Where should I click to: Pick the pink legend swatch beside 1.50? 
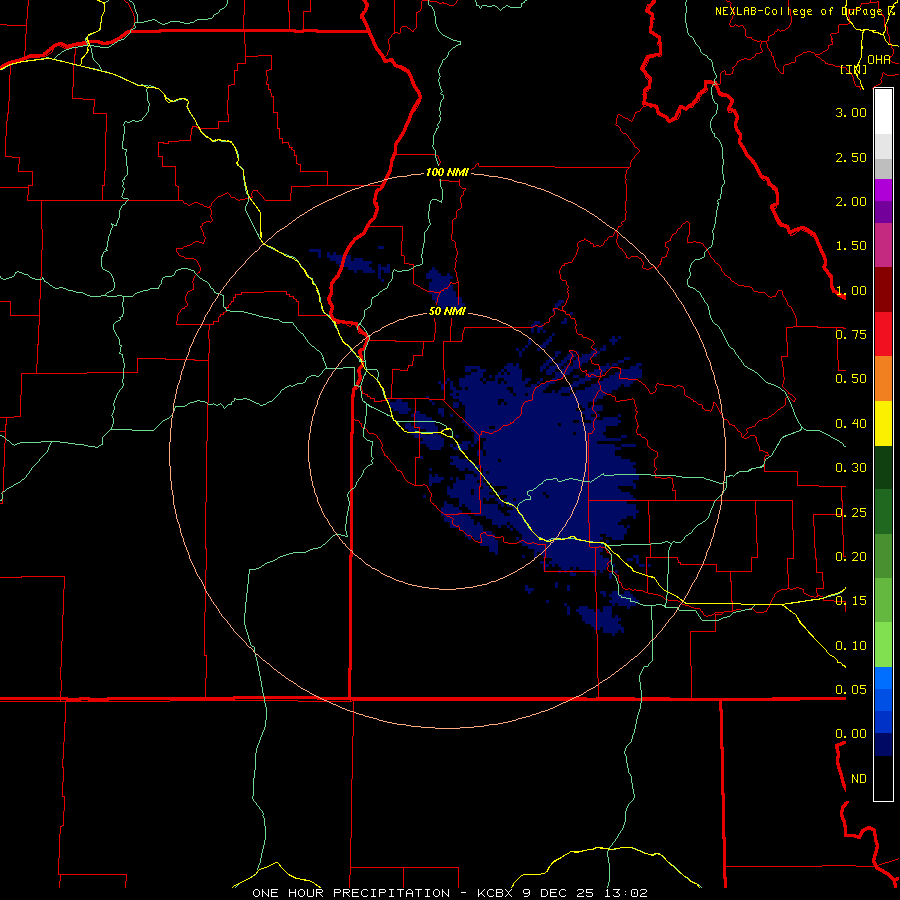click(x=883, y=245)
